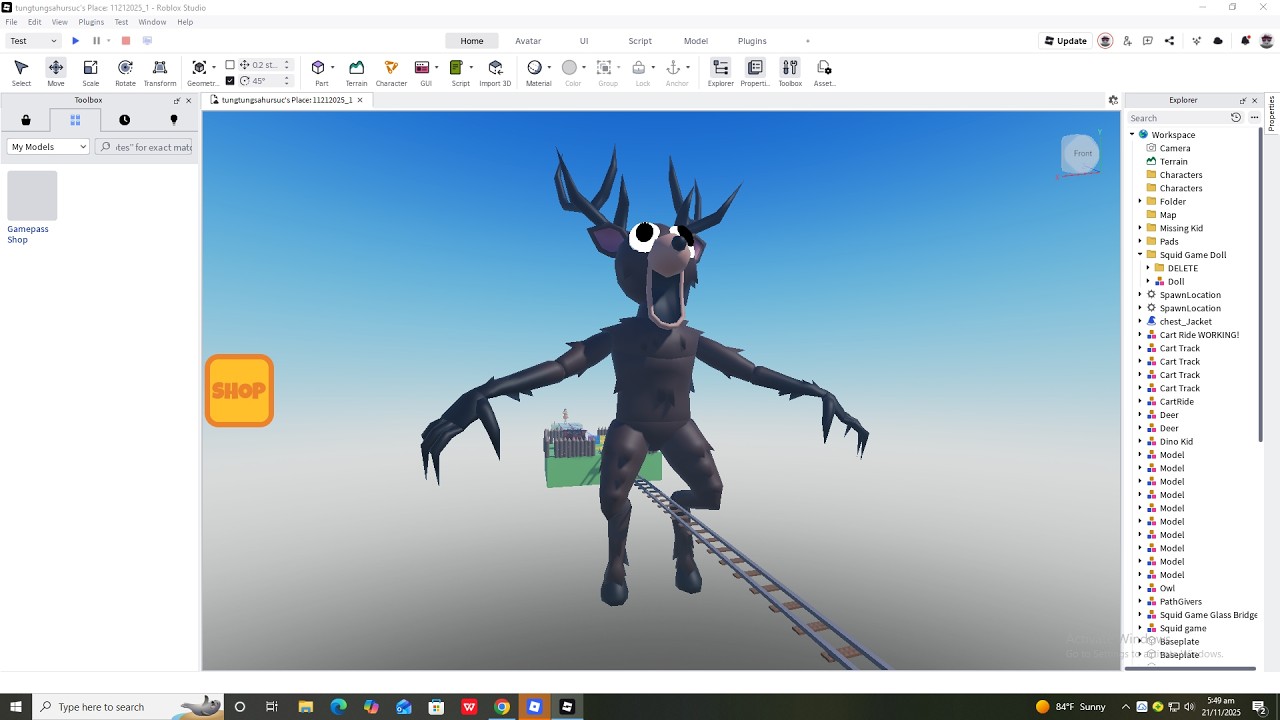Click the Update button
Screen dimensions: 1280x720
pyautogui.click(x=1065, y=41)
